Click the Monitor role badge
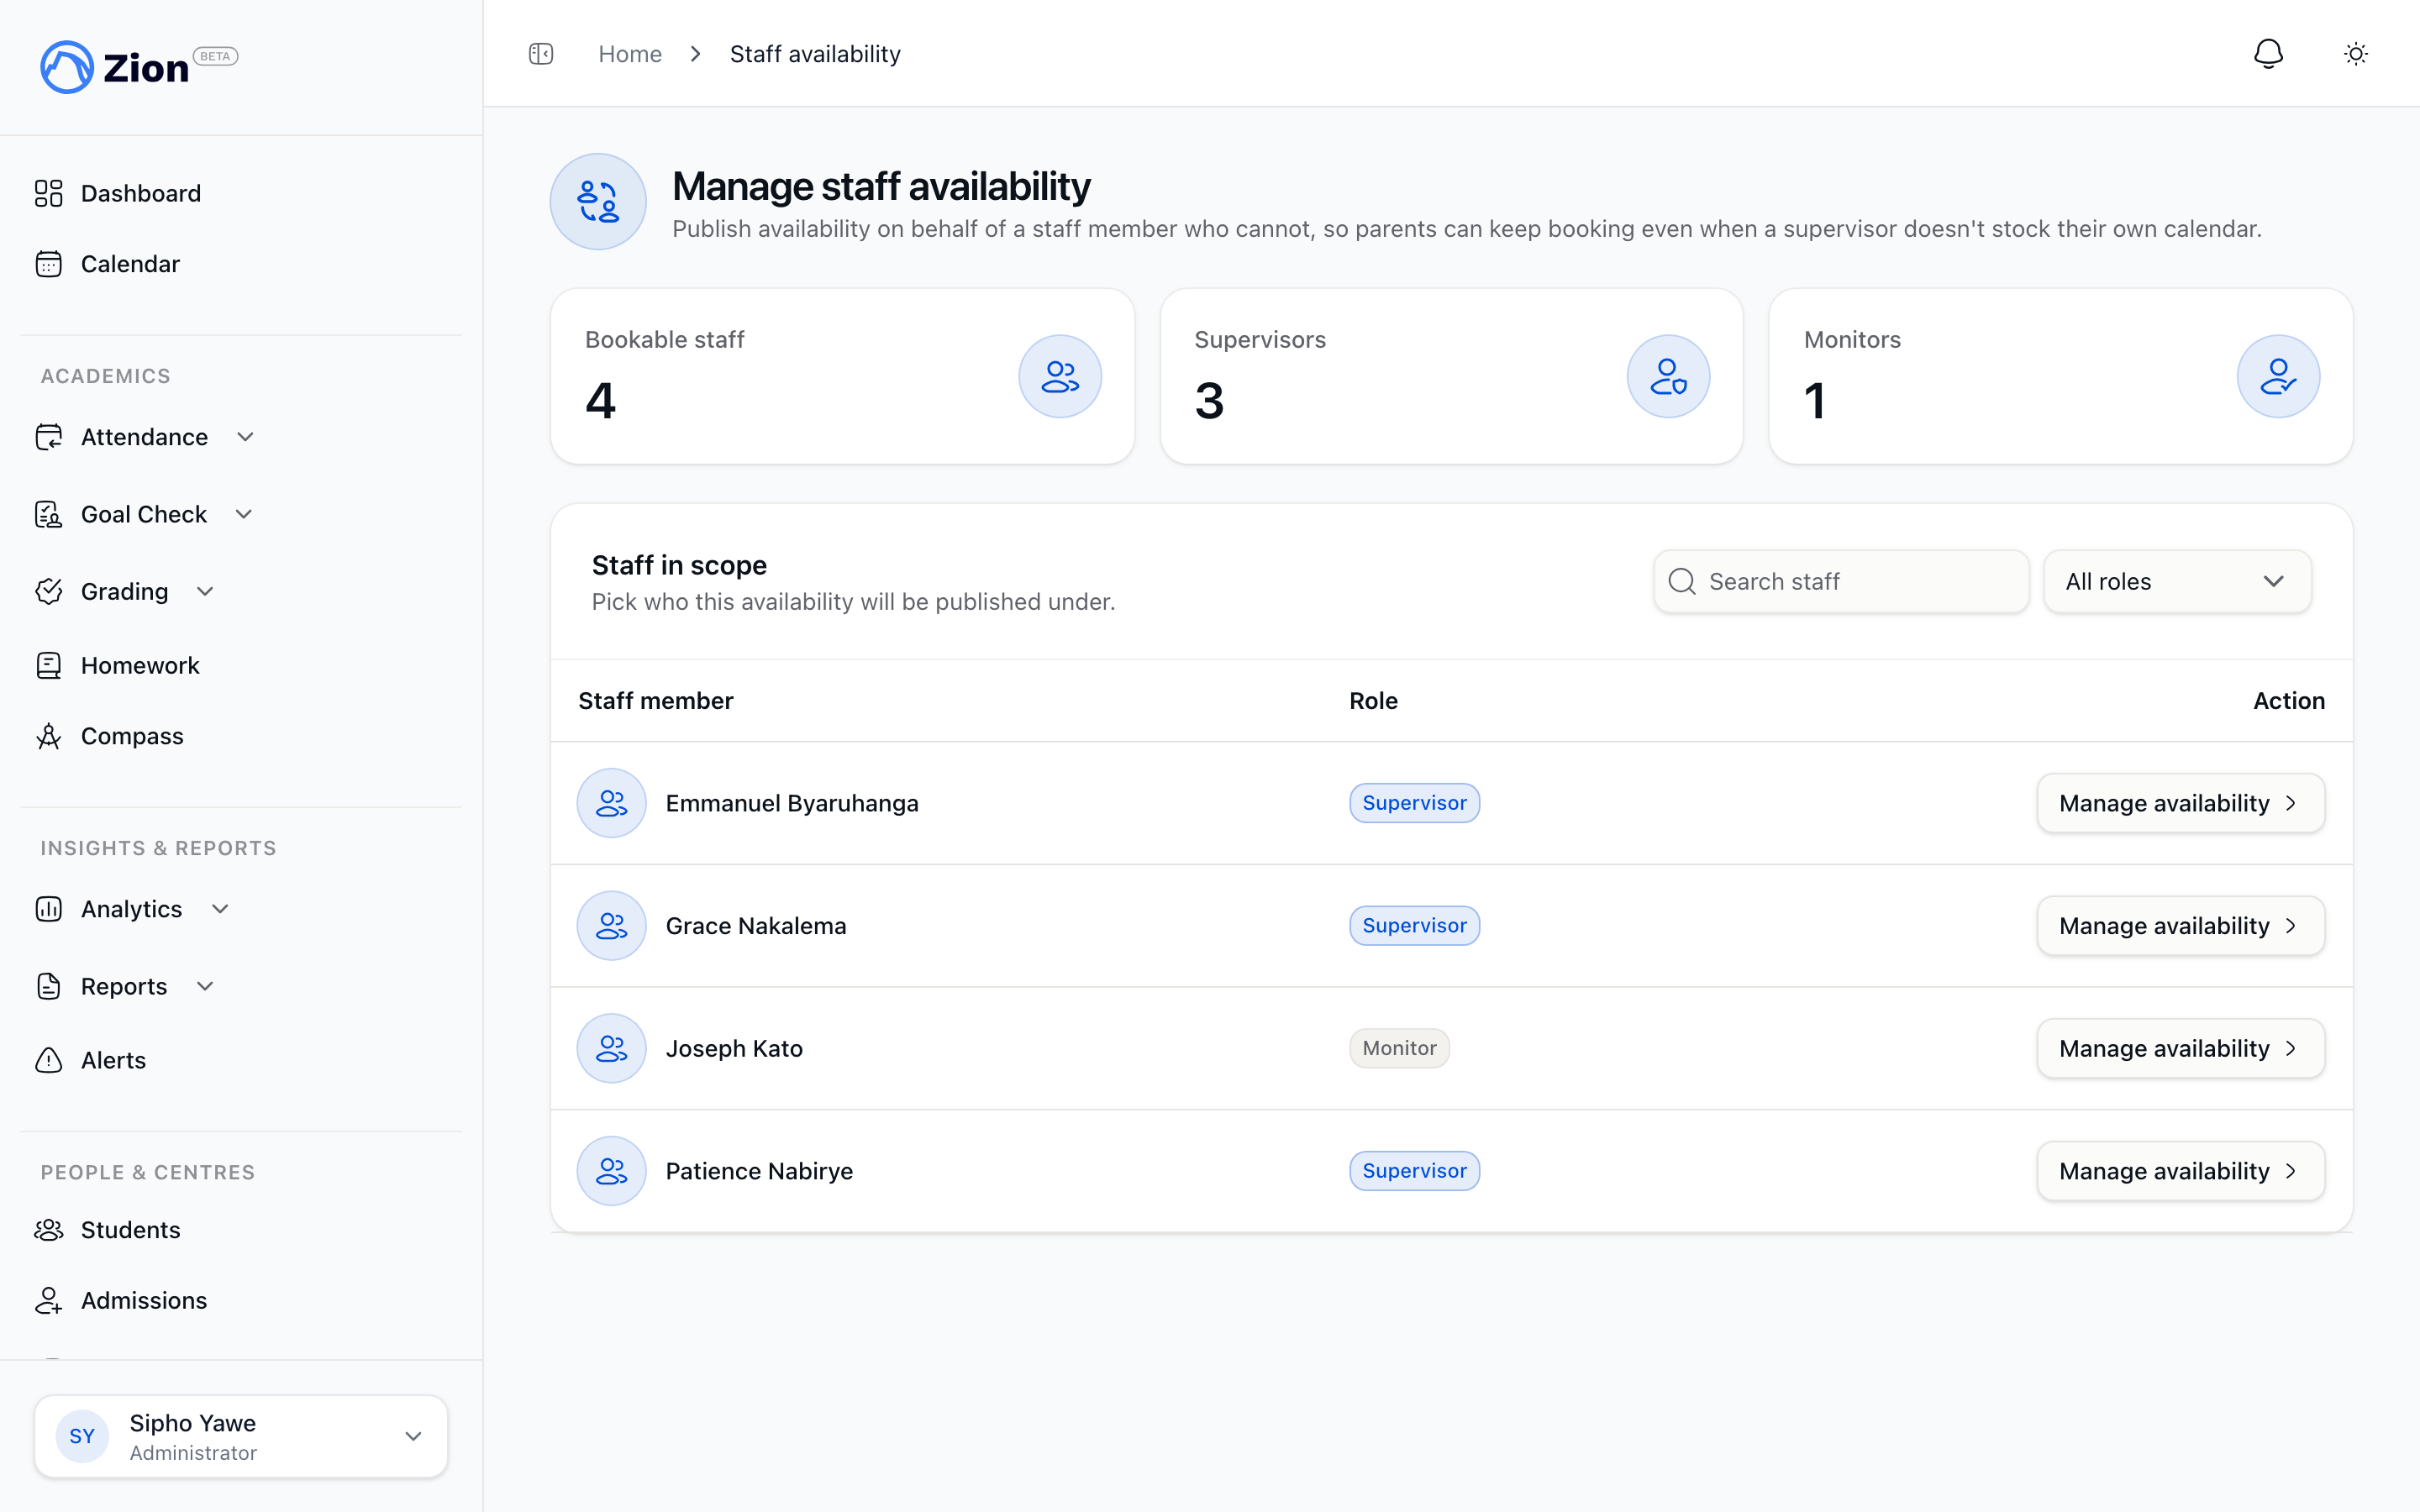2420x1512 pixels. coord(1399,1048)
